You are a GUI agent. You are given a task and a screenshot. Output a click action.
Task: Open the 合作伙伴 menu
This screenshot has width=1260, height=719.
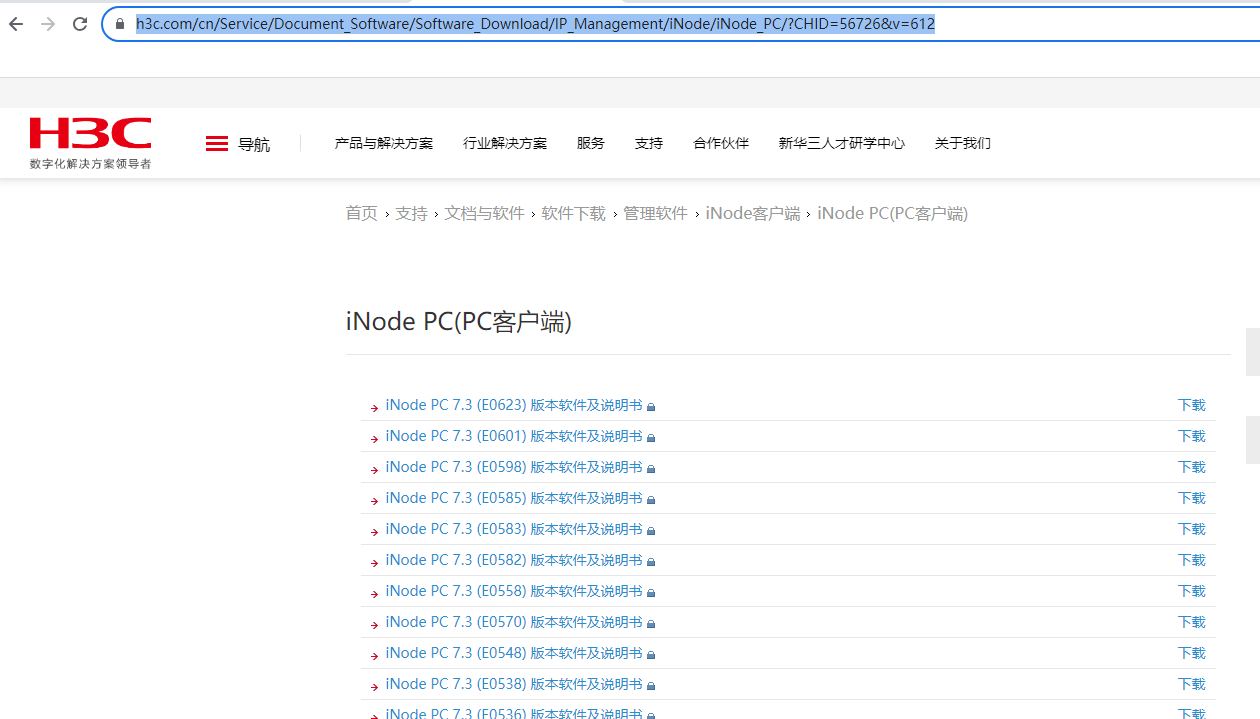point(721,143)
